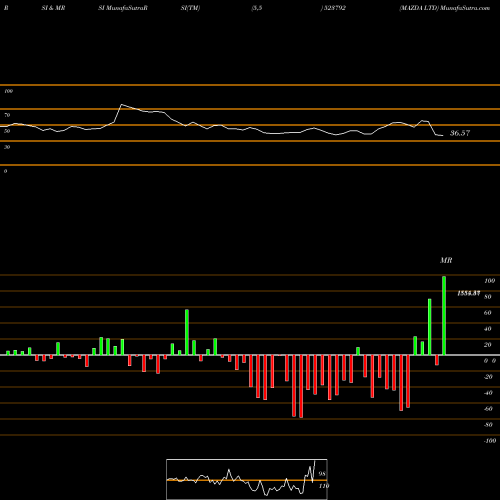The image size is (500, 500).
Task: Click the RSI line peak near 70 level
Action: click(122, 105)
